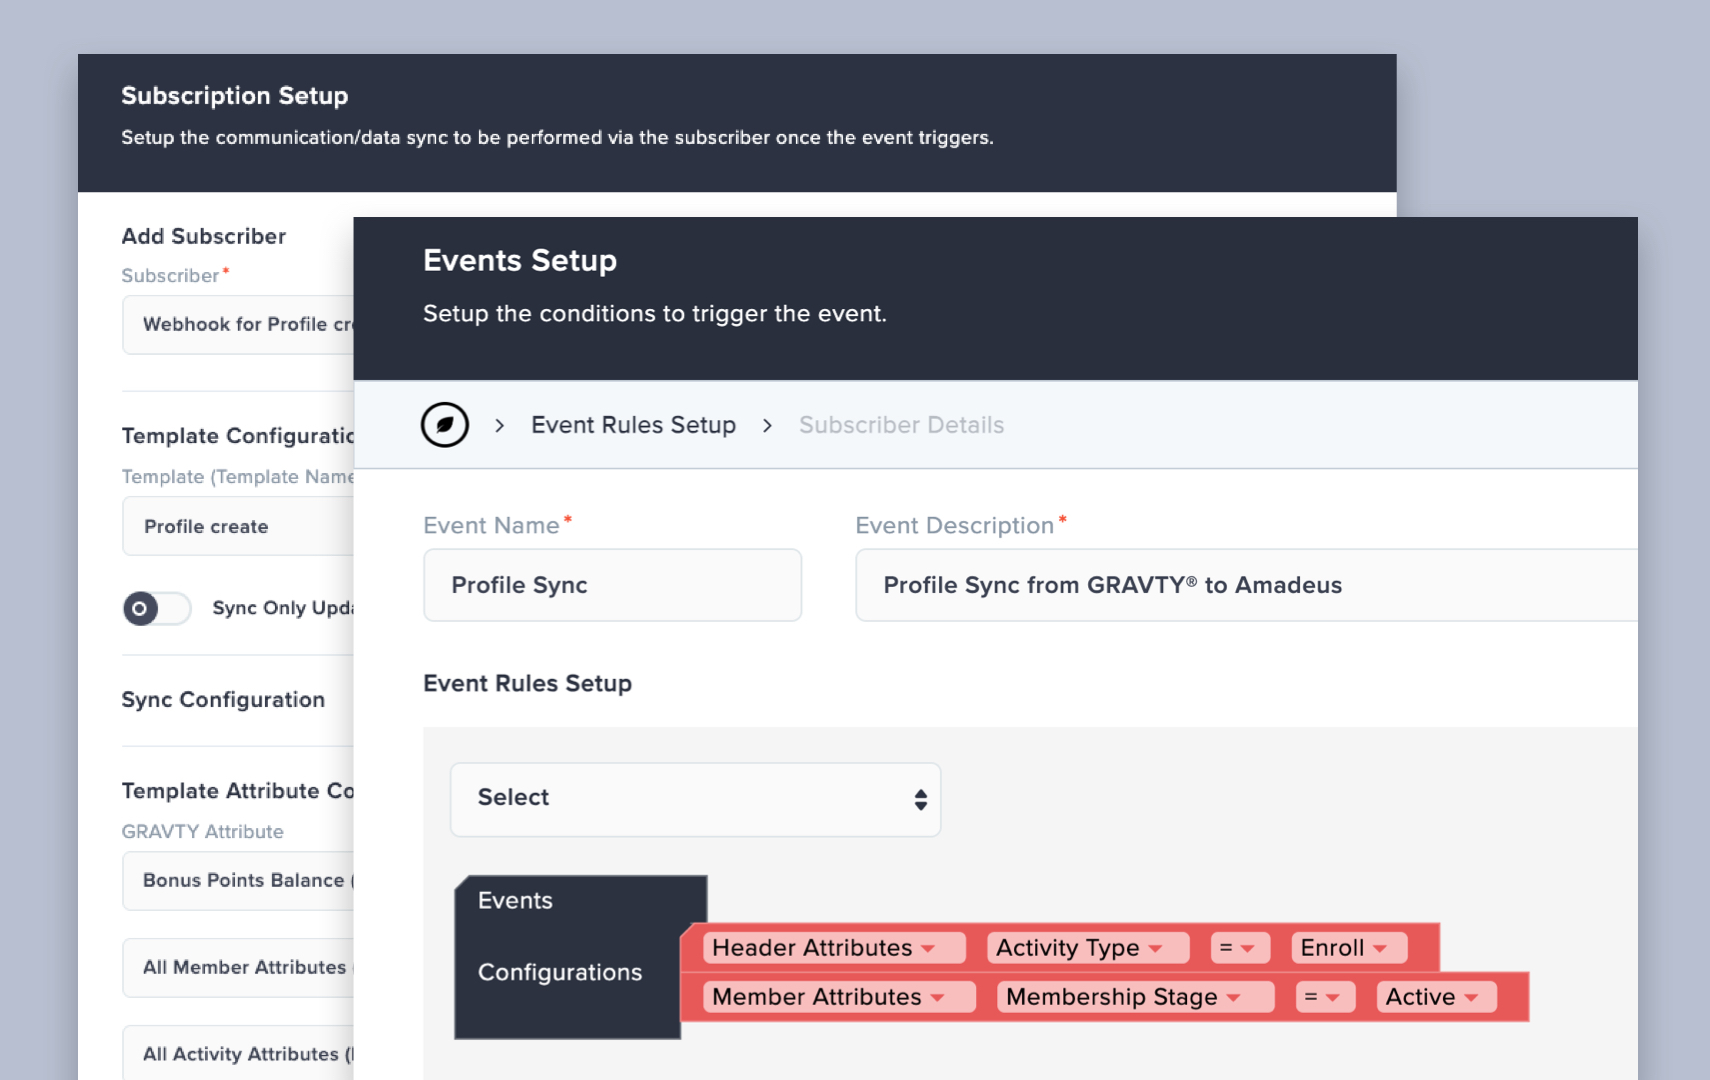The width and height of the screenshot is (1710, 1080).
Task: Click the Subscription Setup title
Action: point(235,96)
